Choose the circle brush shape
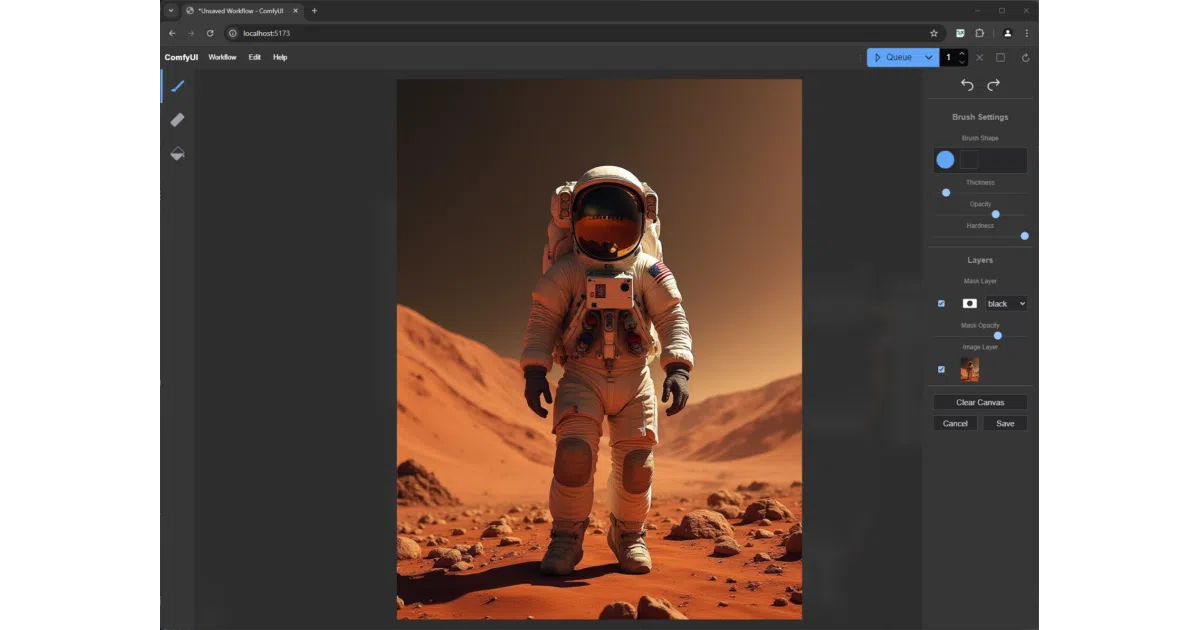The height and width of the screenshot is (630, 1200). point(945,160)
